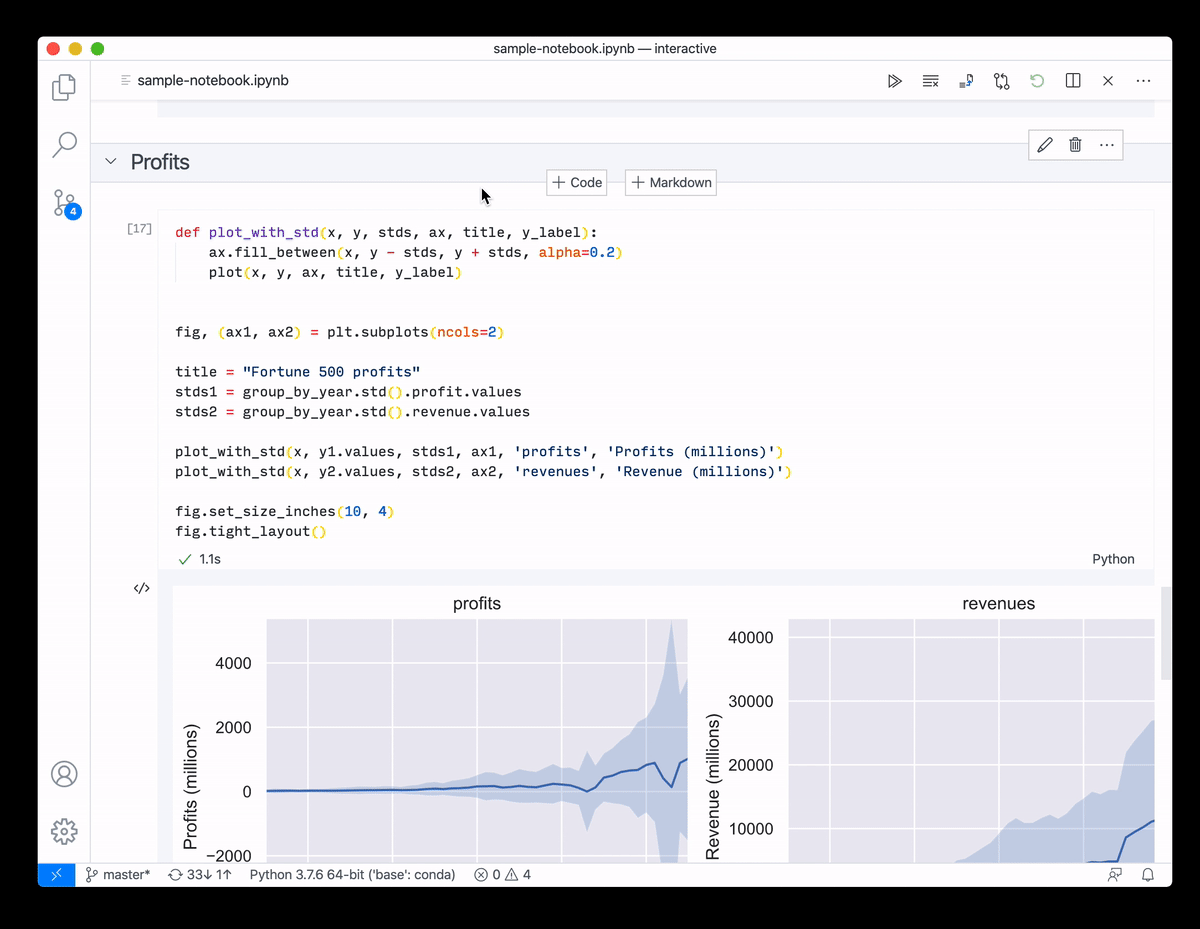The width and height of the screenshot is (1200, 929).
Task: Run all notebook cells
Action: (895, 81)
